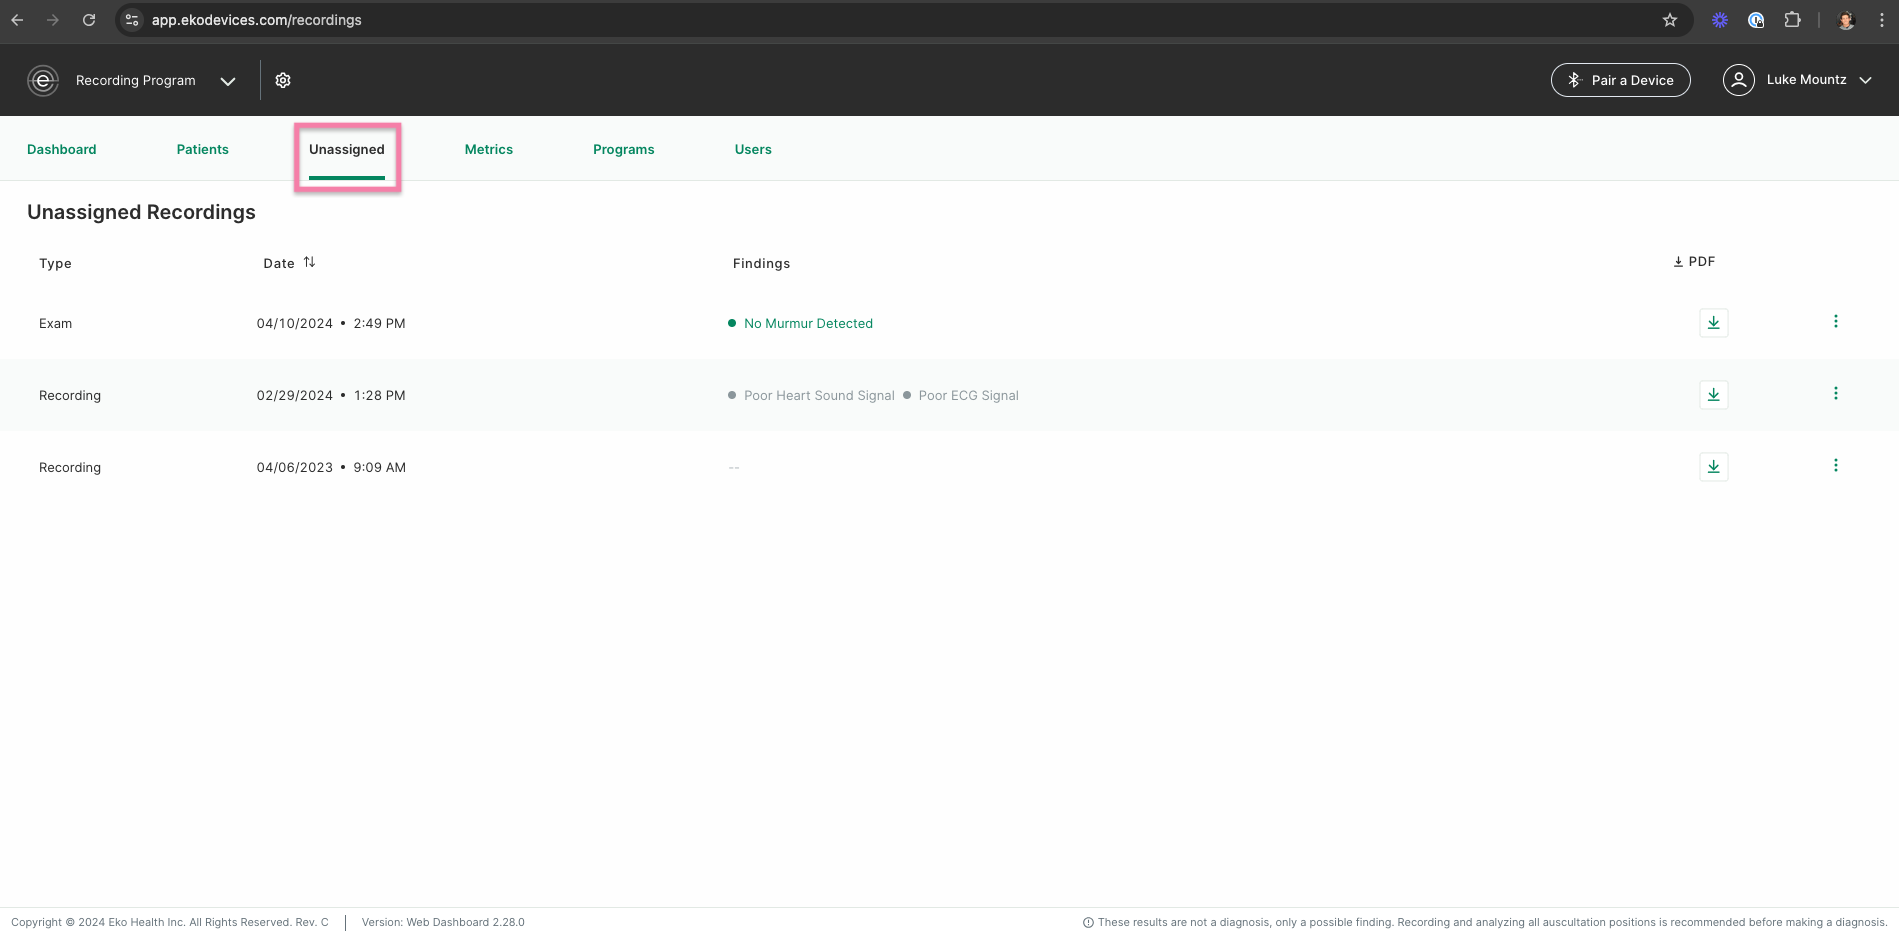Screen dimensions: 1899x933
Task: Open more options for 04/10/2024 exam
Action: coord(1836,321)
